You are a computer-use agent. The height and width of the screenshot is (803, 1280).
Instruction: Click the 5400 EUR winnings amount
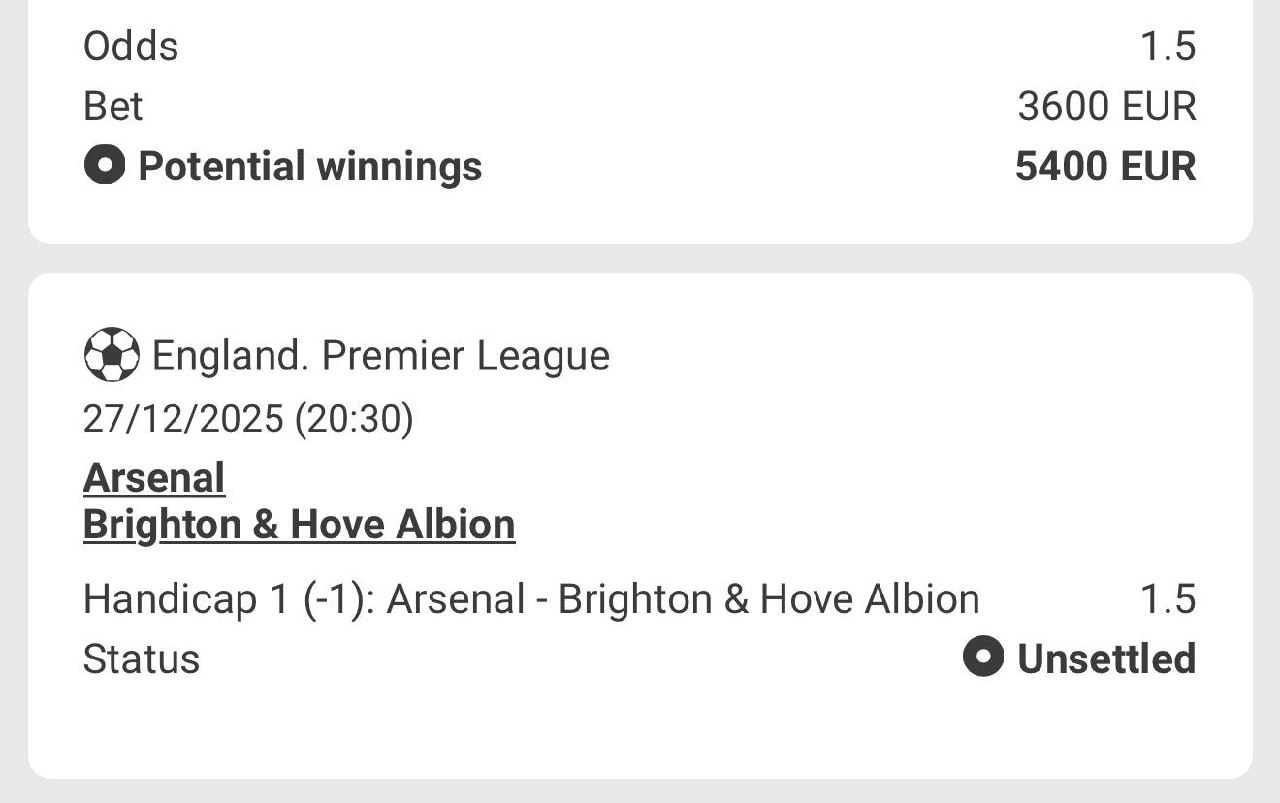tap(1105, 166)
